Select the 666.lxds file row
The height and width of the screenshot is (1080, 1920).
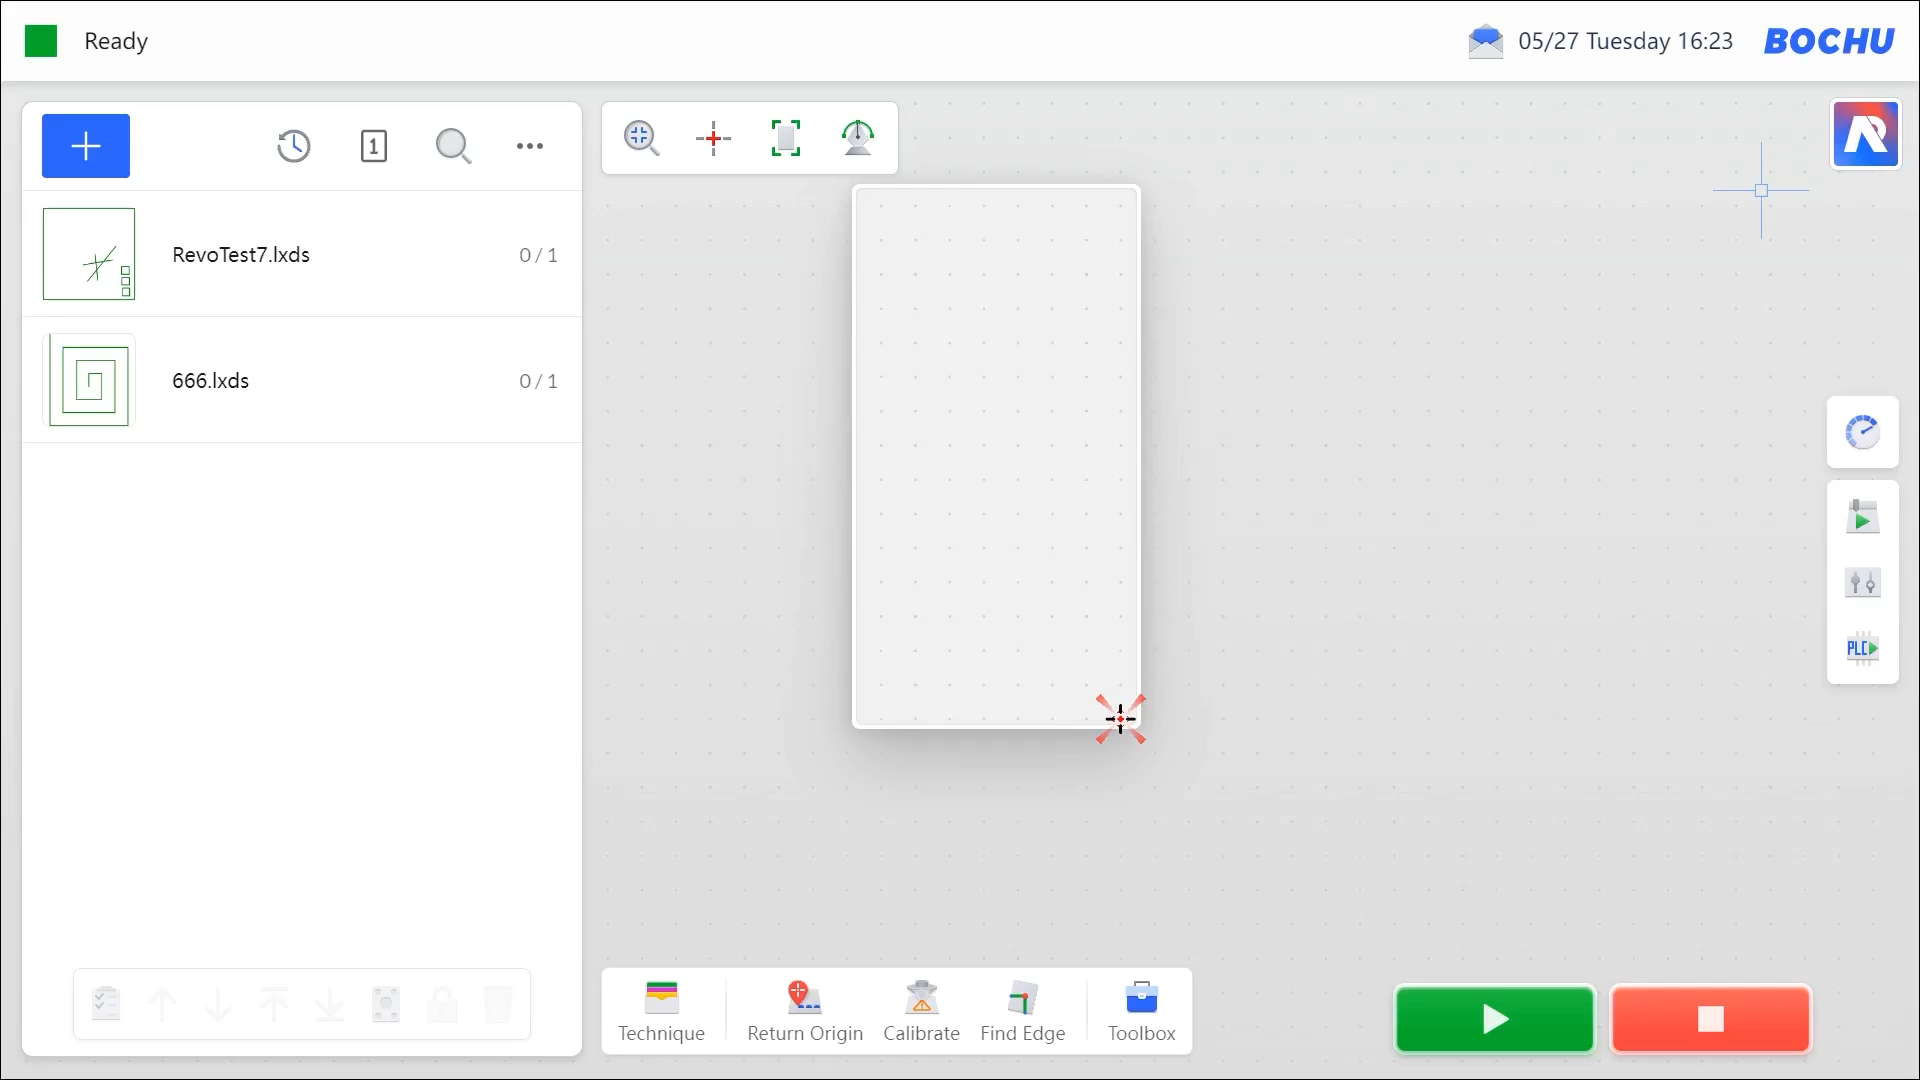click(x=302, y=380)
